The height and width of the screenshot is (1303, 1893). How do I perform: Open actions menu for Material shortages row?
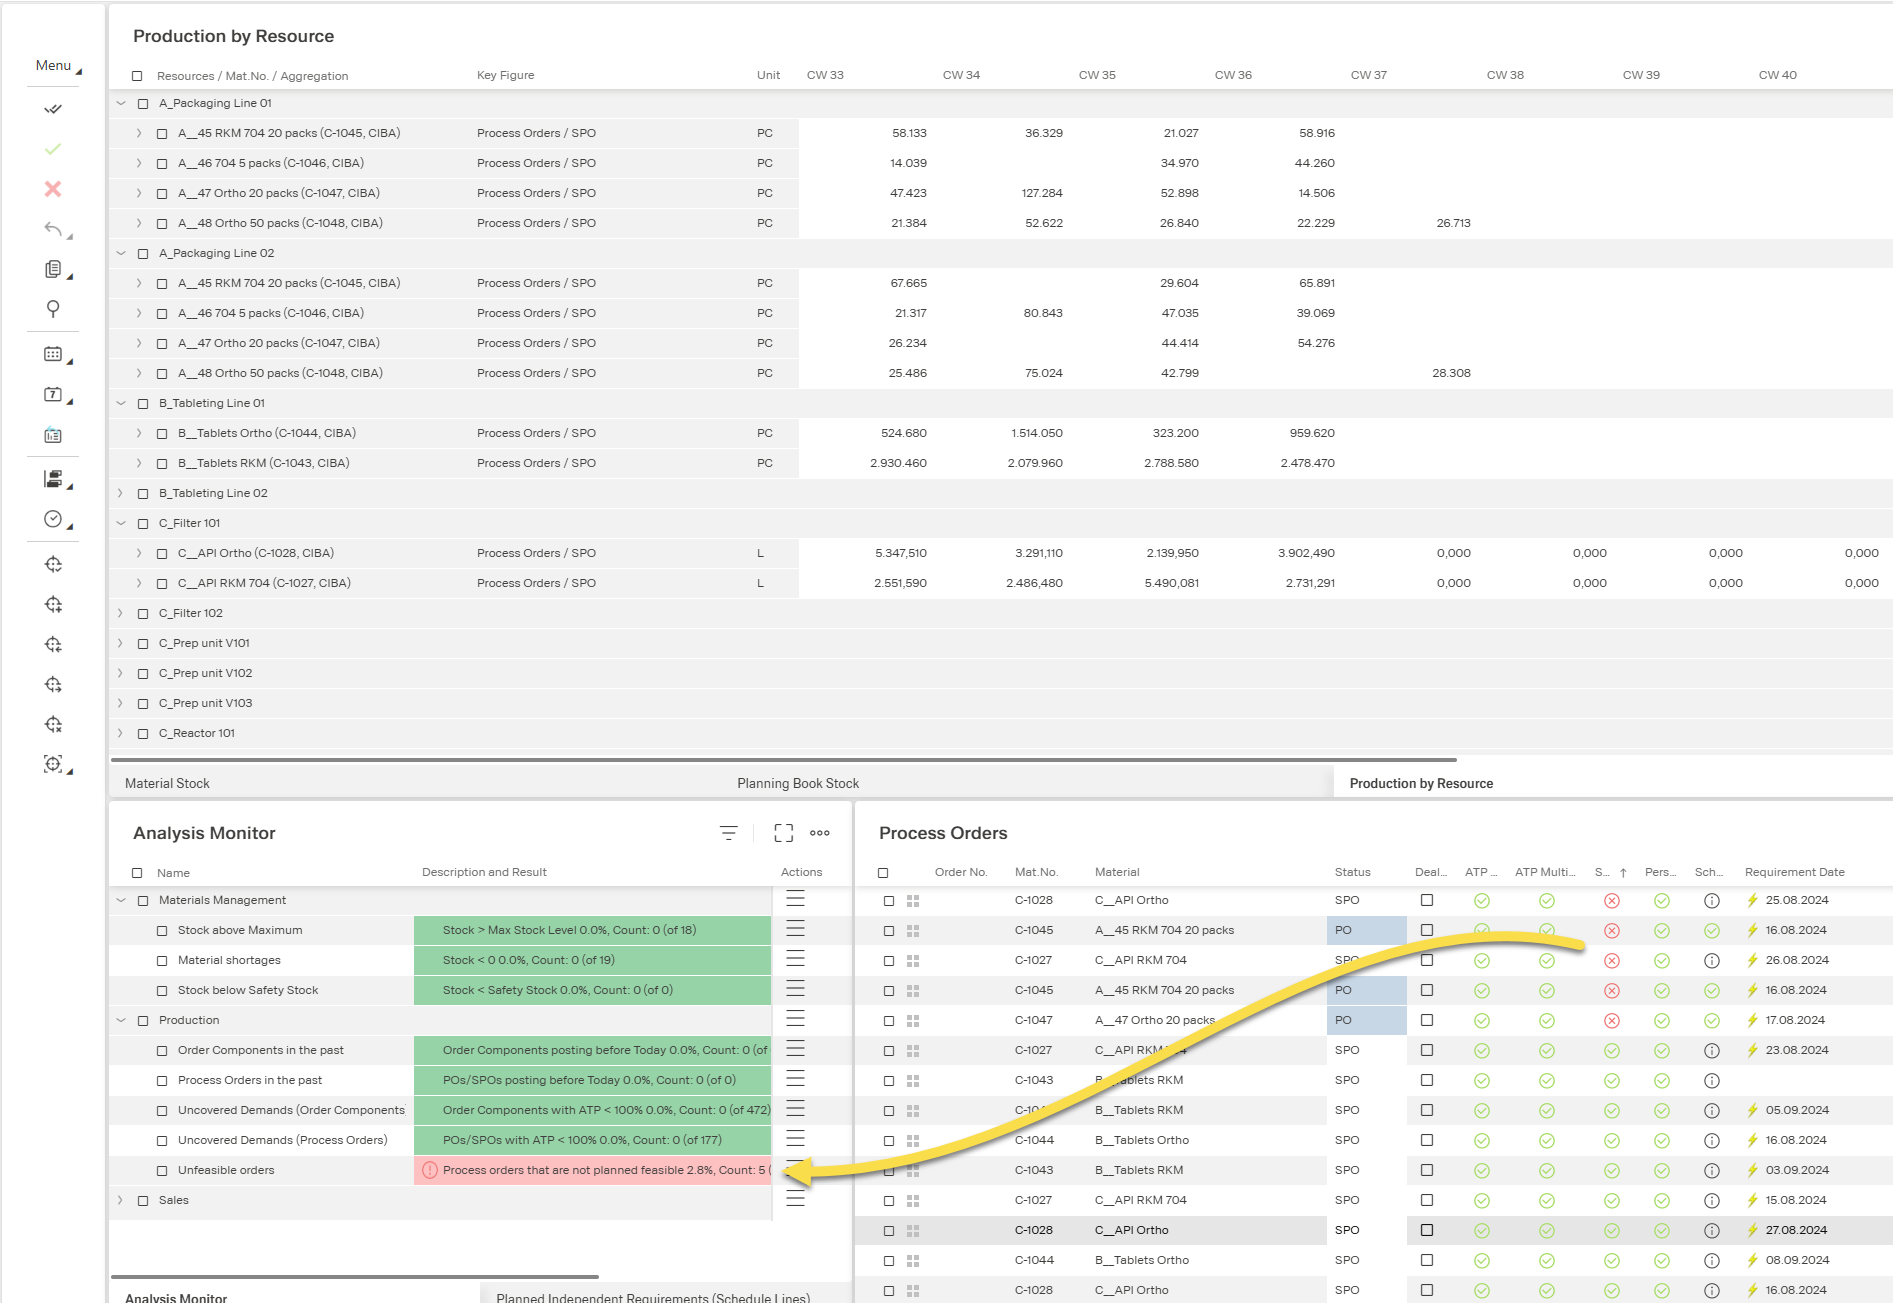tap(796, 960)
